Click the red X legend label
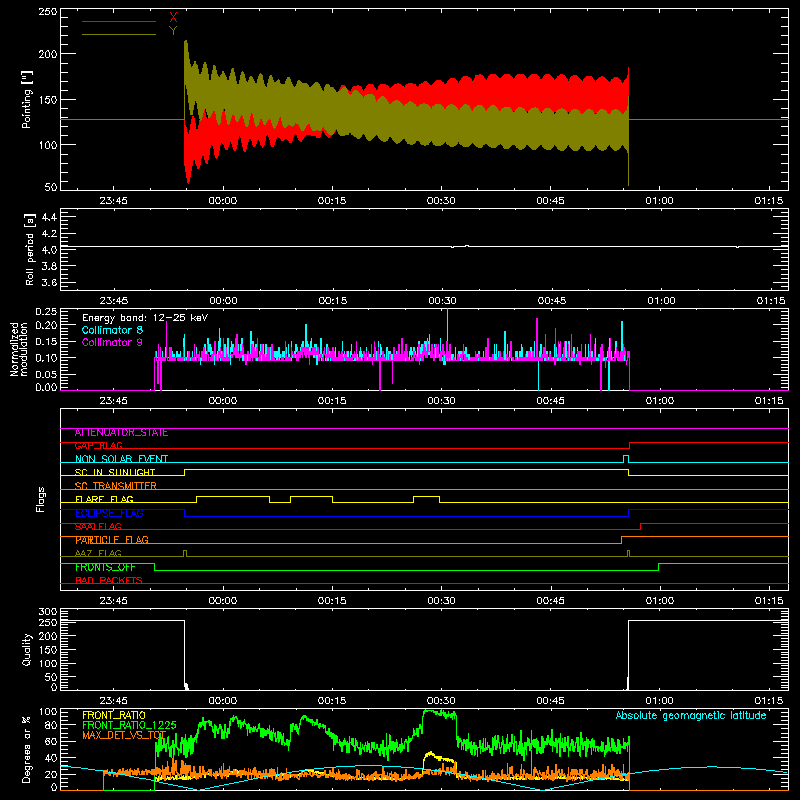This screenshot has width=800, height=800. click(173, 18)
